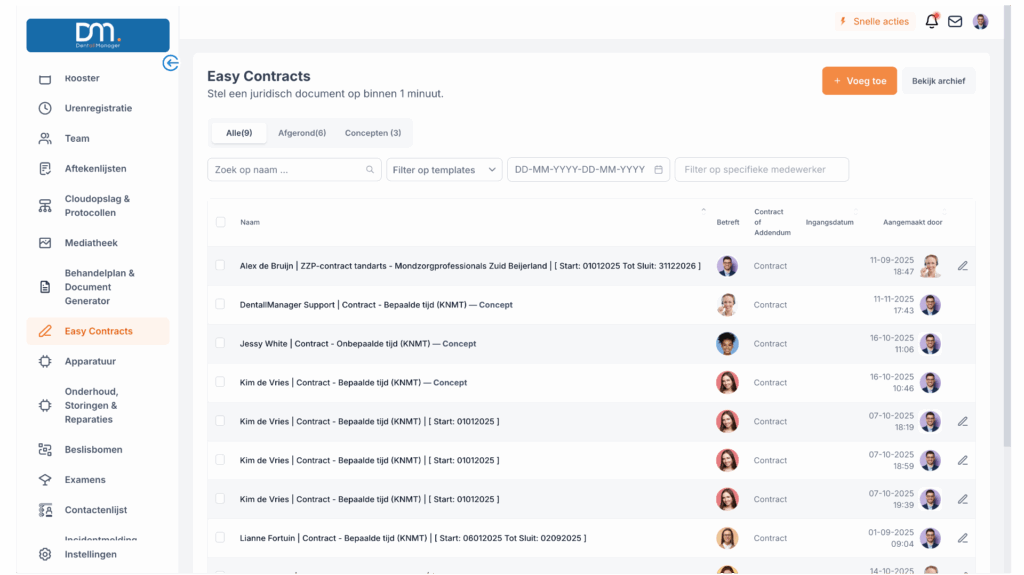Click Jessy White's avatar in Betreft column

tap(727, 344)
